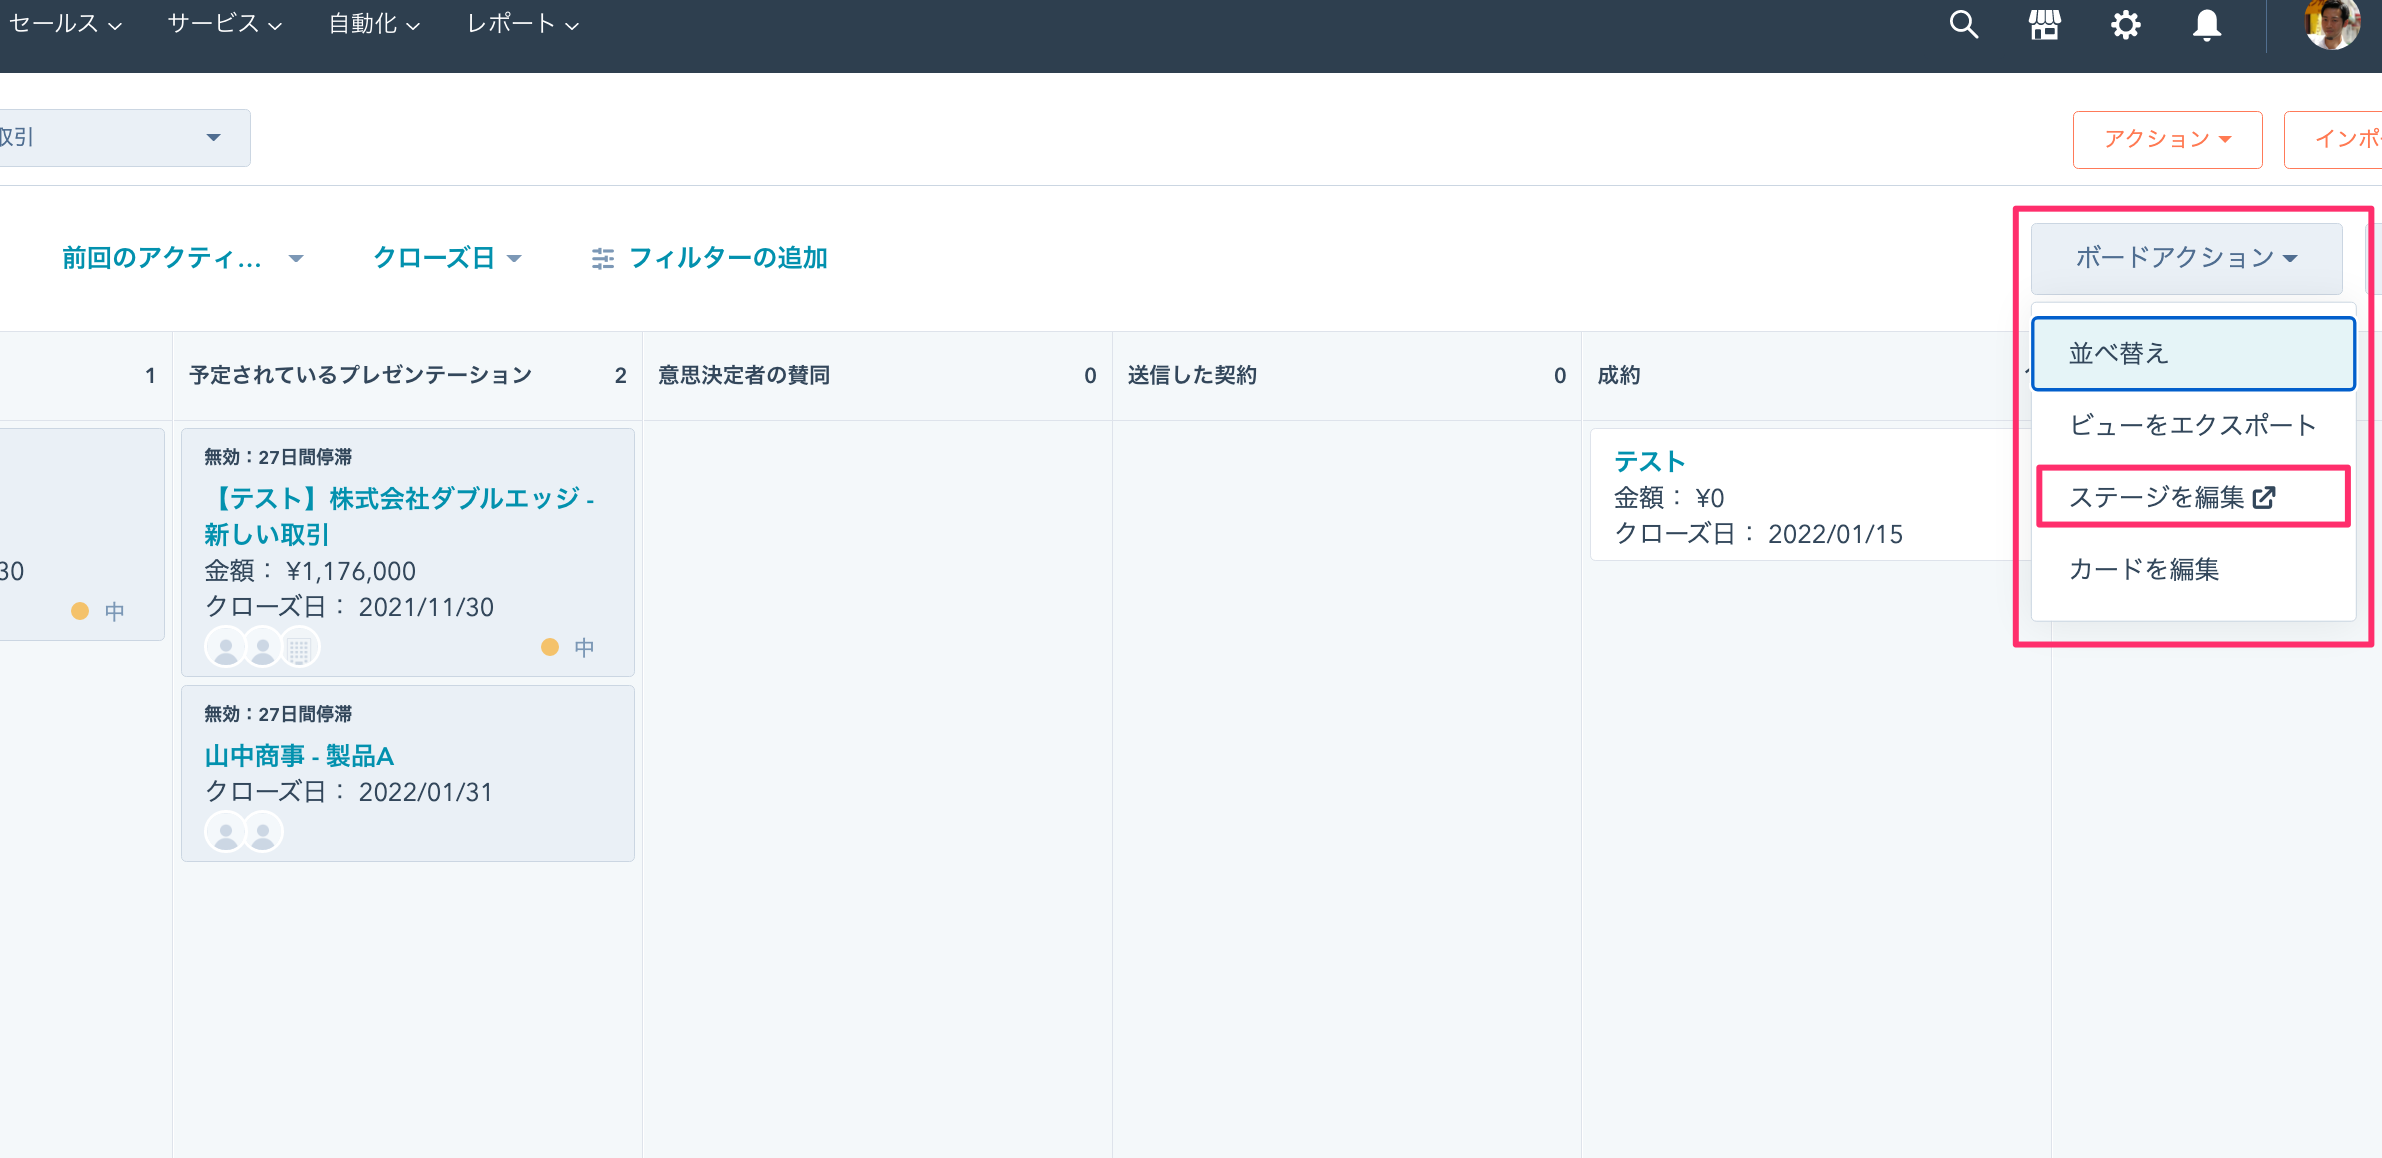This screenshot has width=2382, height=1158.
Task: Open the アクション dropdown button
Action: coord(2168,140)
